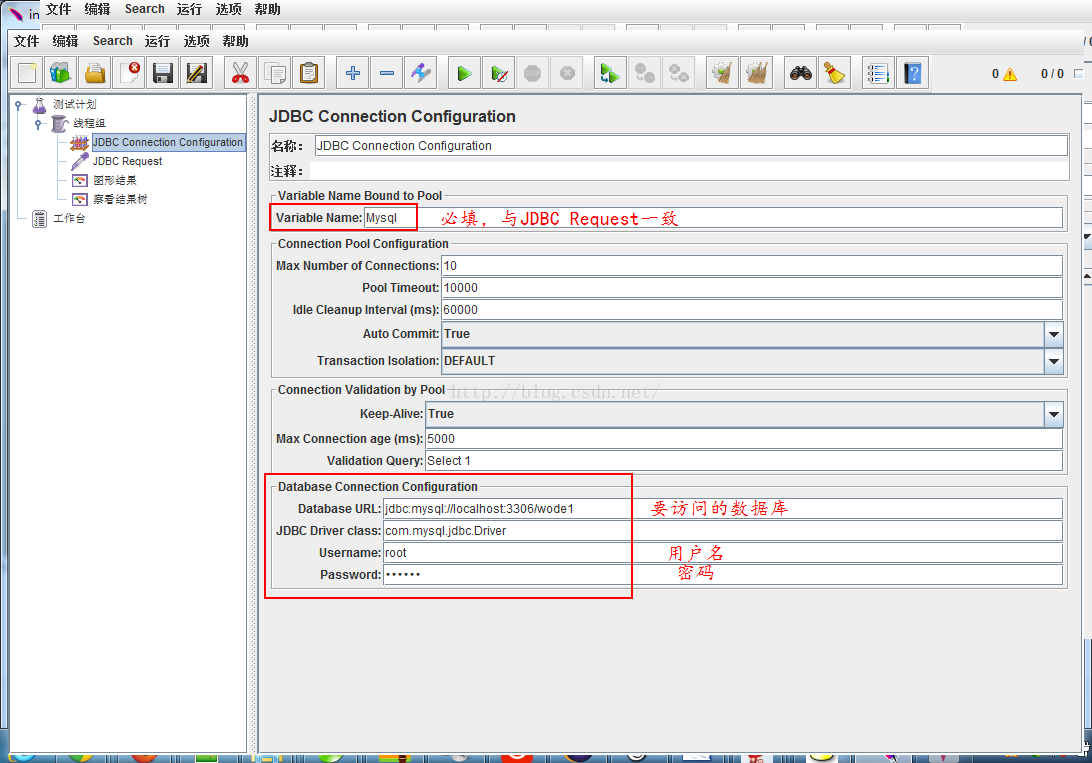Select 工作台 in the tree
The height and width of the screenshot is (763, 1092).
coord(69,219)
